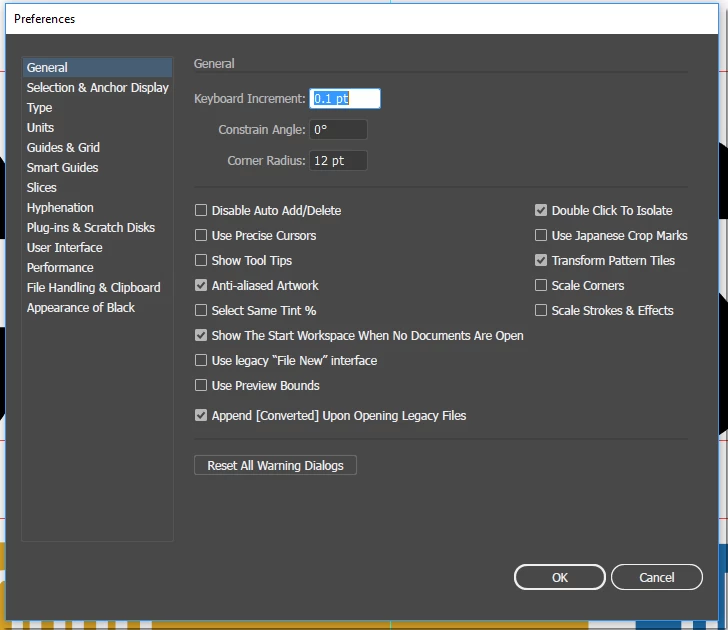Cancel the Preferences dialog
This screenshot has height=630, width=728.
pos(656,577)
